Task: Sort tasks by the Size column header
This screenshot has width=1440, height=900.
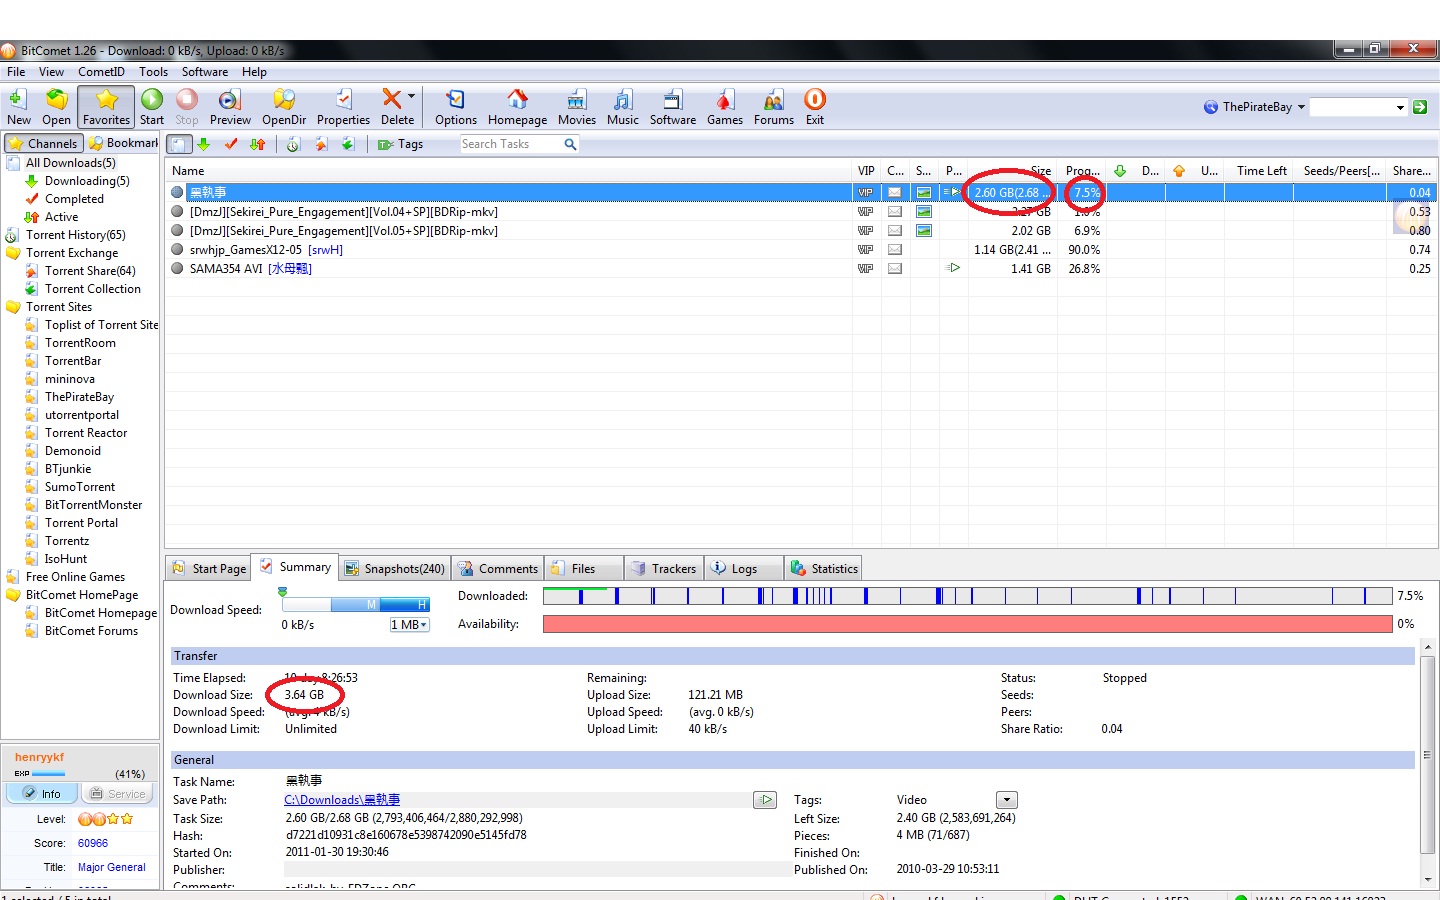Action: pos(1012,171)
